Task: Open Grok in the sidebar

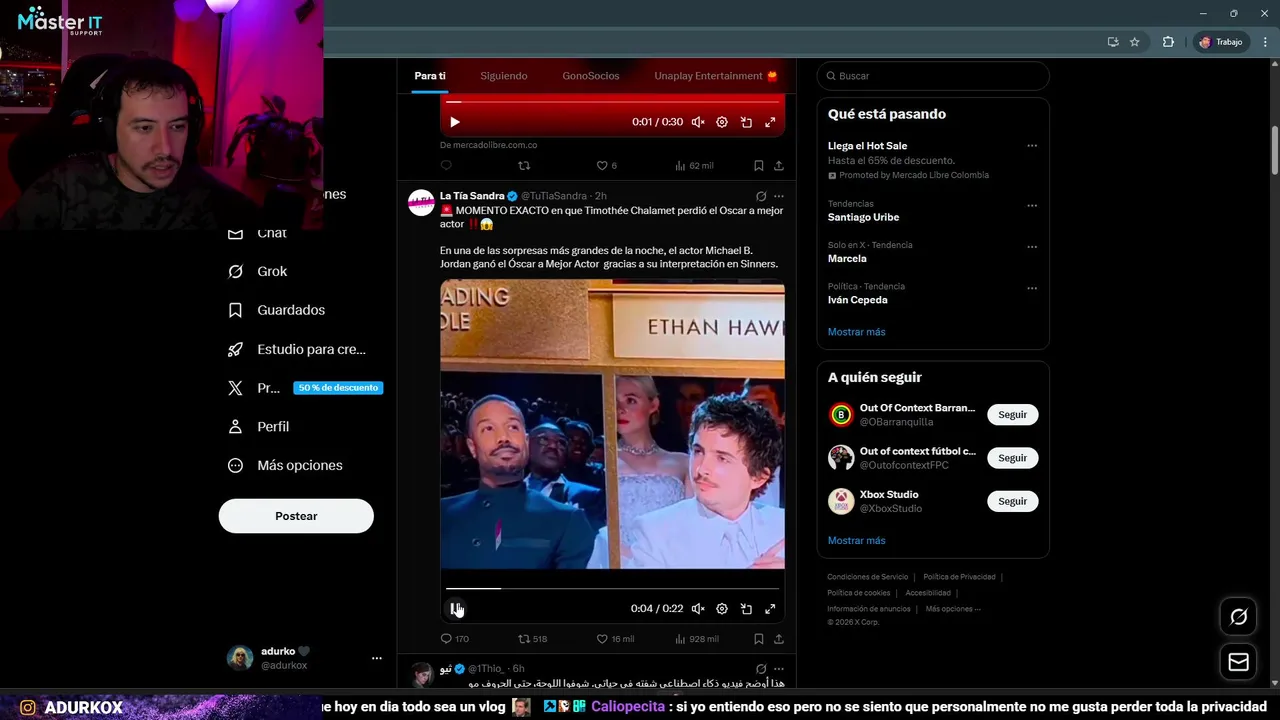Action: [x=257, y=271]
